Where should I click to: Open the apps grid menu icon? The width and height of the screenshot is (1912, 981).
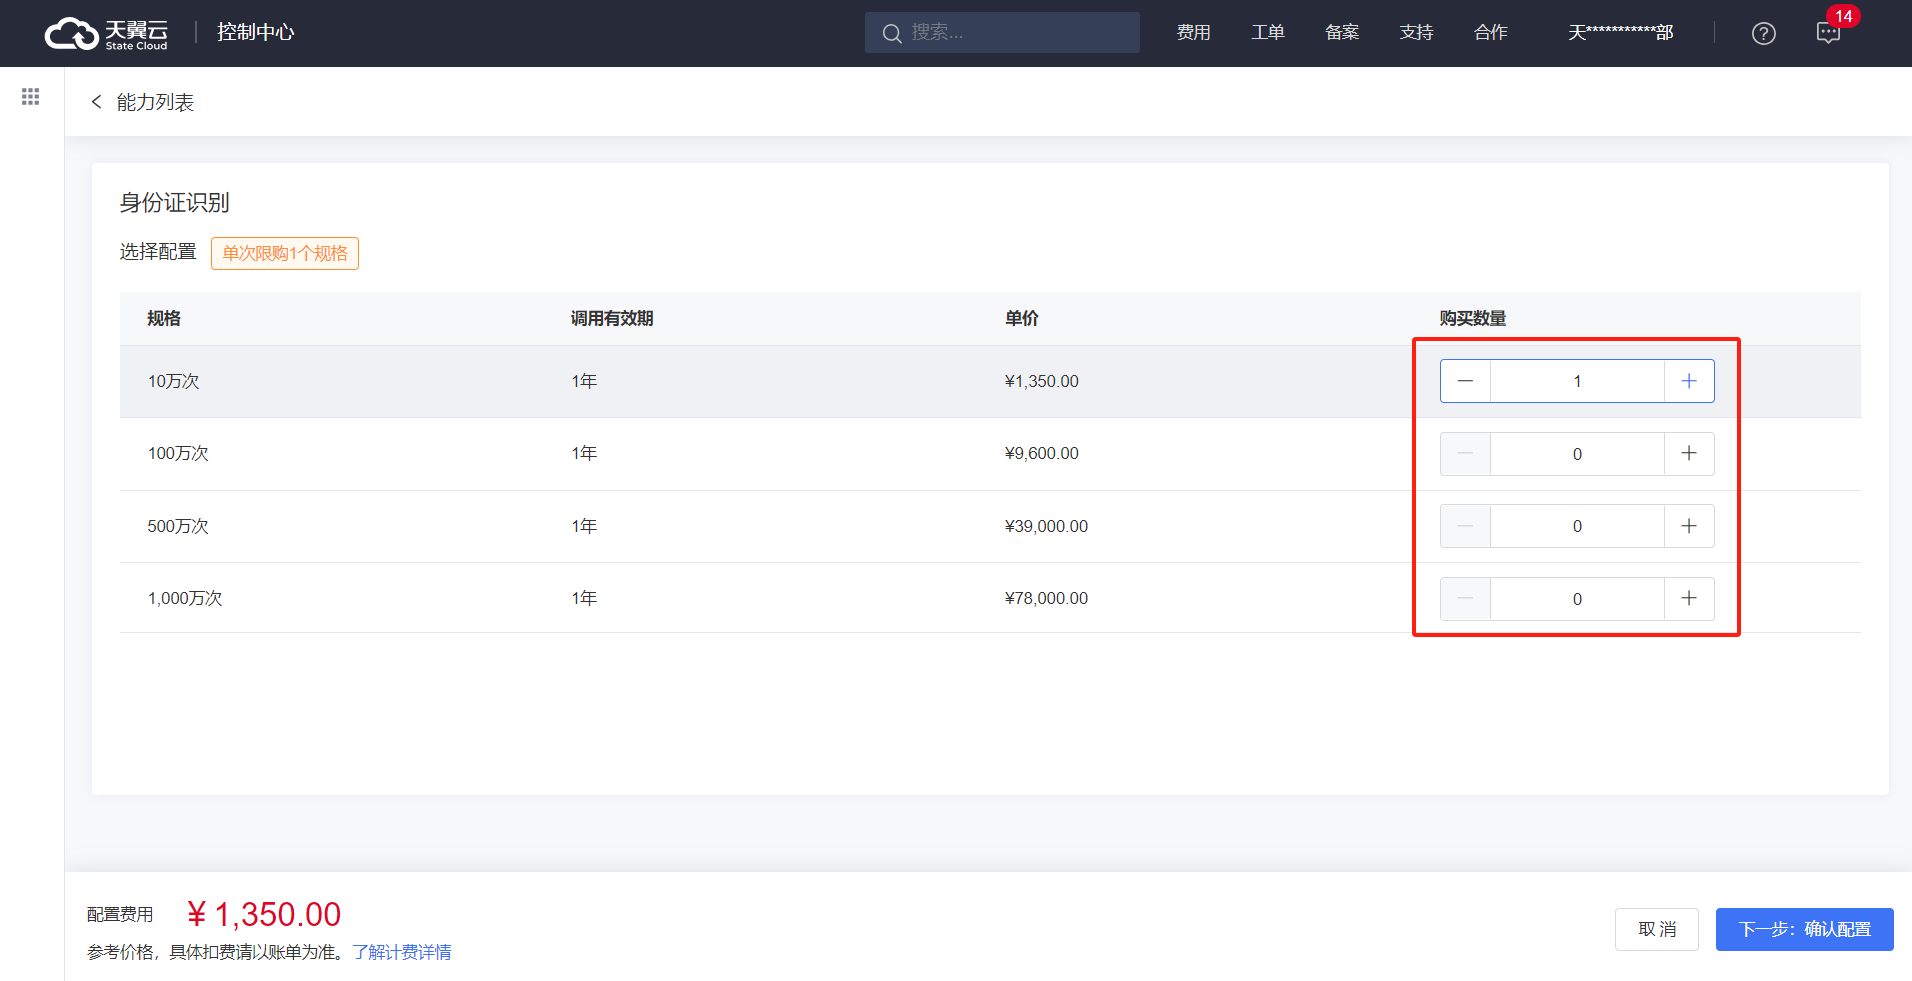tap(31, 97)
